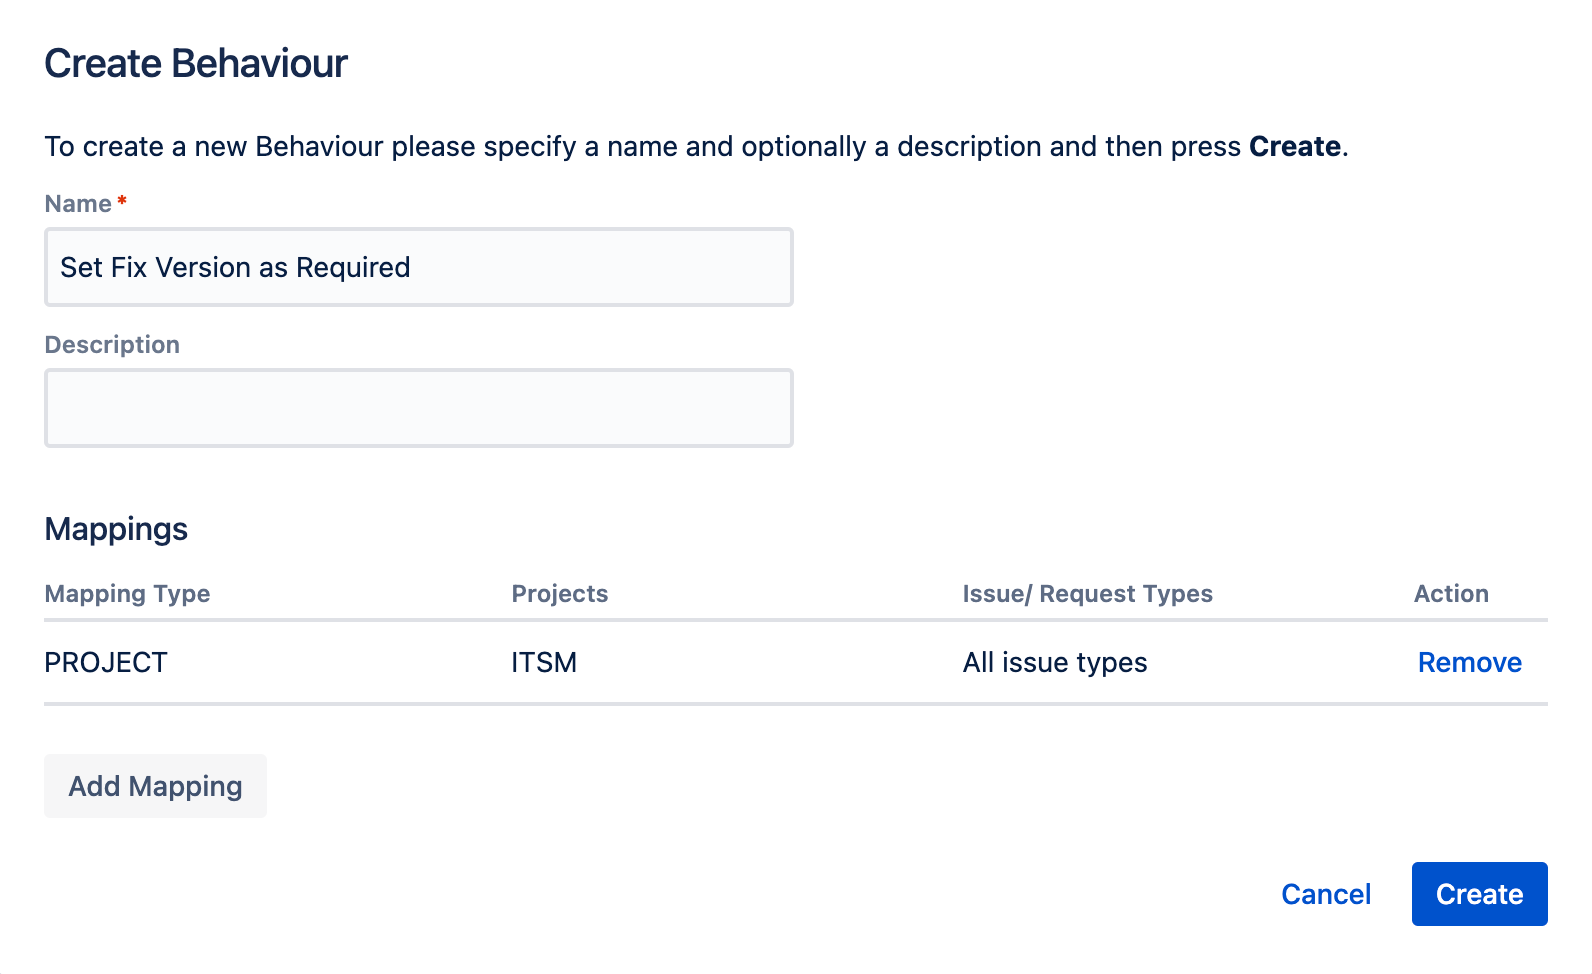Select the All issue types cell
The height and width of the screenshot is (974, 1592).
pyautogui.click(x=1055, y=662)
